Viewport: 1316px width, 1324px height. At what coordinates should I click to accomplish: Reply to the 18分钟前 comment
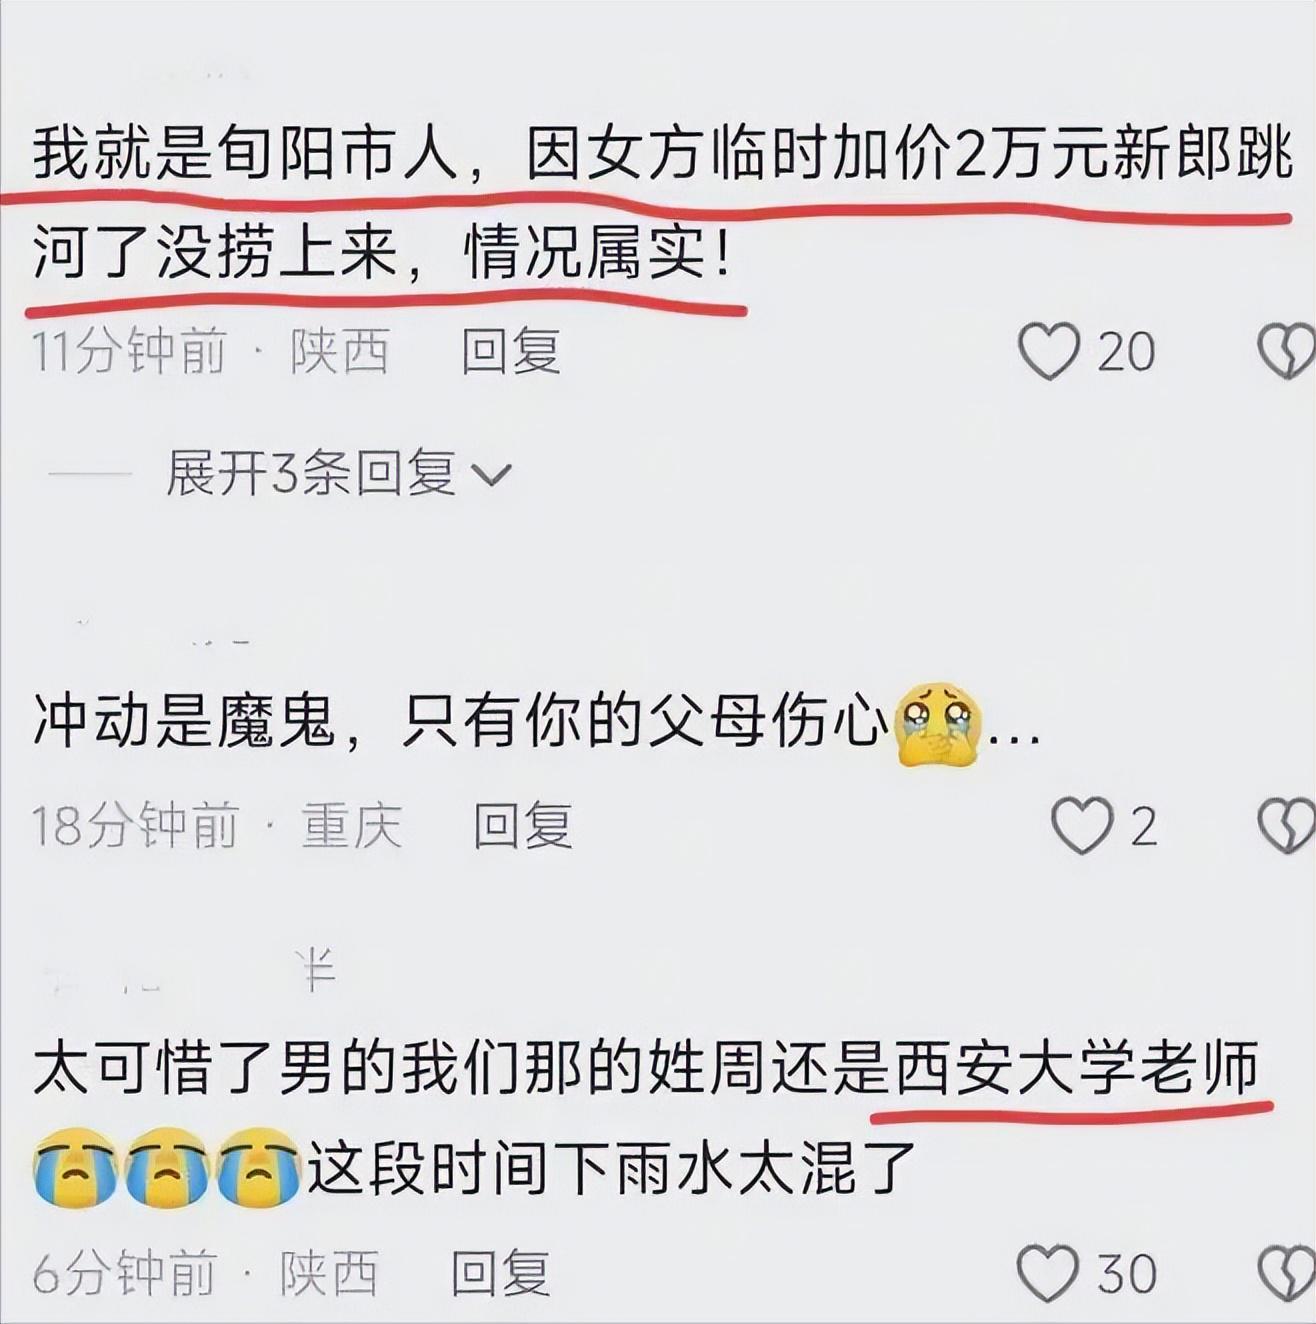point(522,826)
